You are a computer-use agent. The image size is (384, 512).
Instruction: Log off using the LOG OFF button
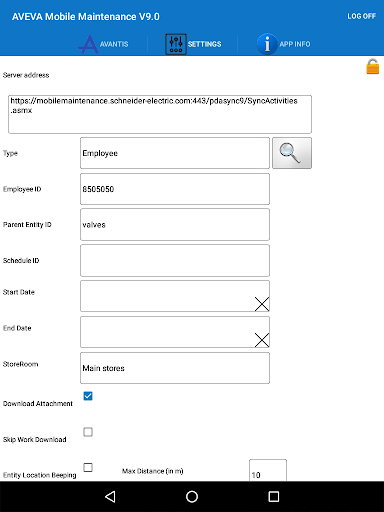click(x=361, y=16)
